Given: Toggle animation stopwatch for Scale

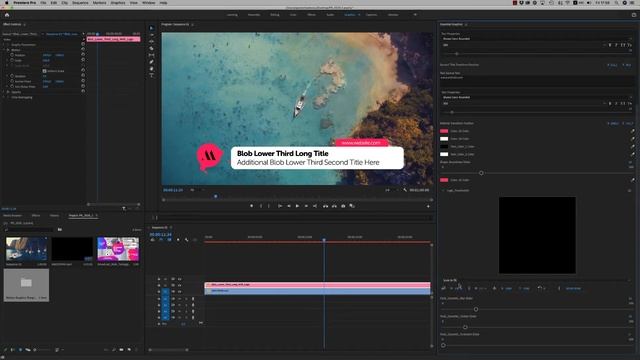Looking at the screenshot, I should pyautogui.click(x=12, y=60).
